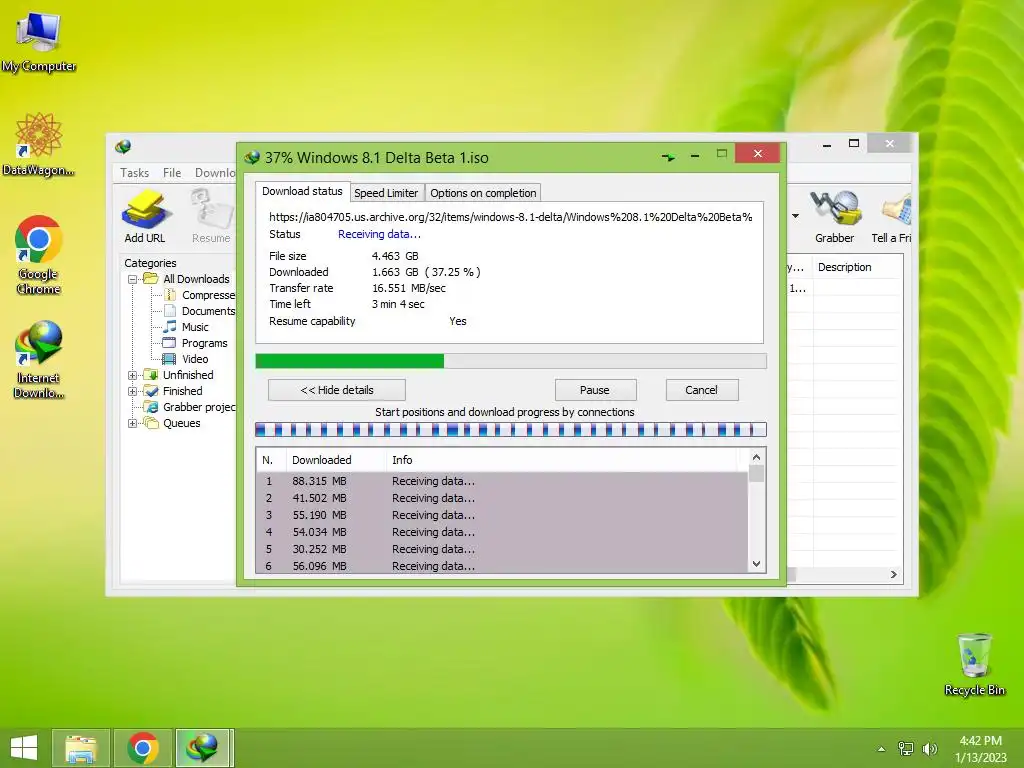Click the connections segment progress bar

coord(511,430)
